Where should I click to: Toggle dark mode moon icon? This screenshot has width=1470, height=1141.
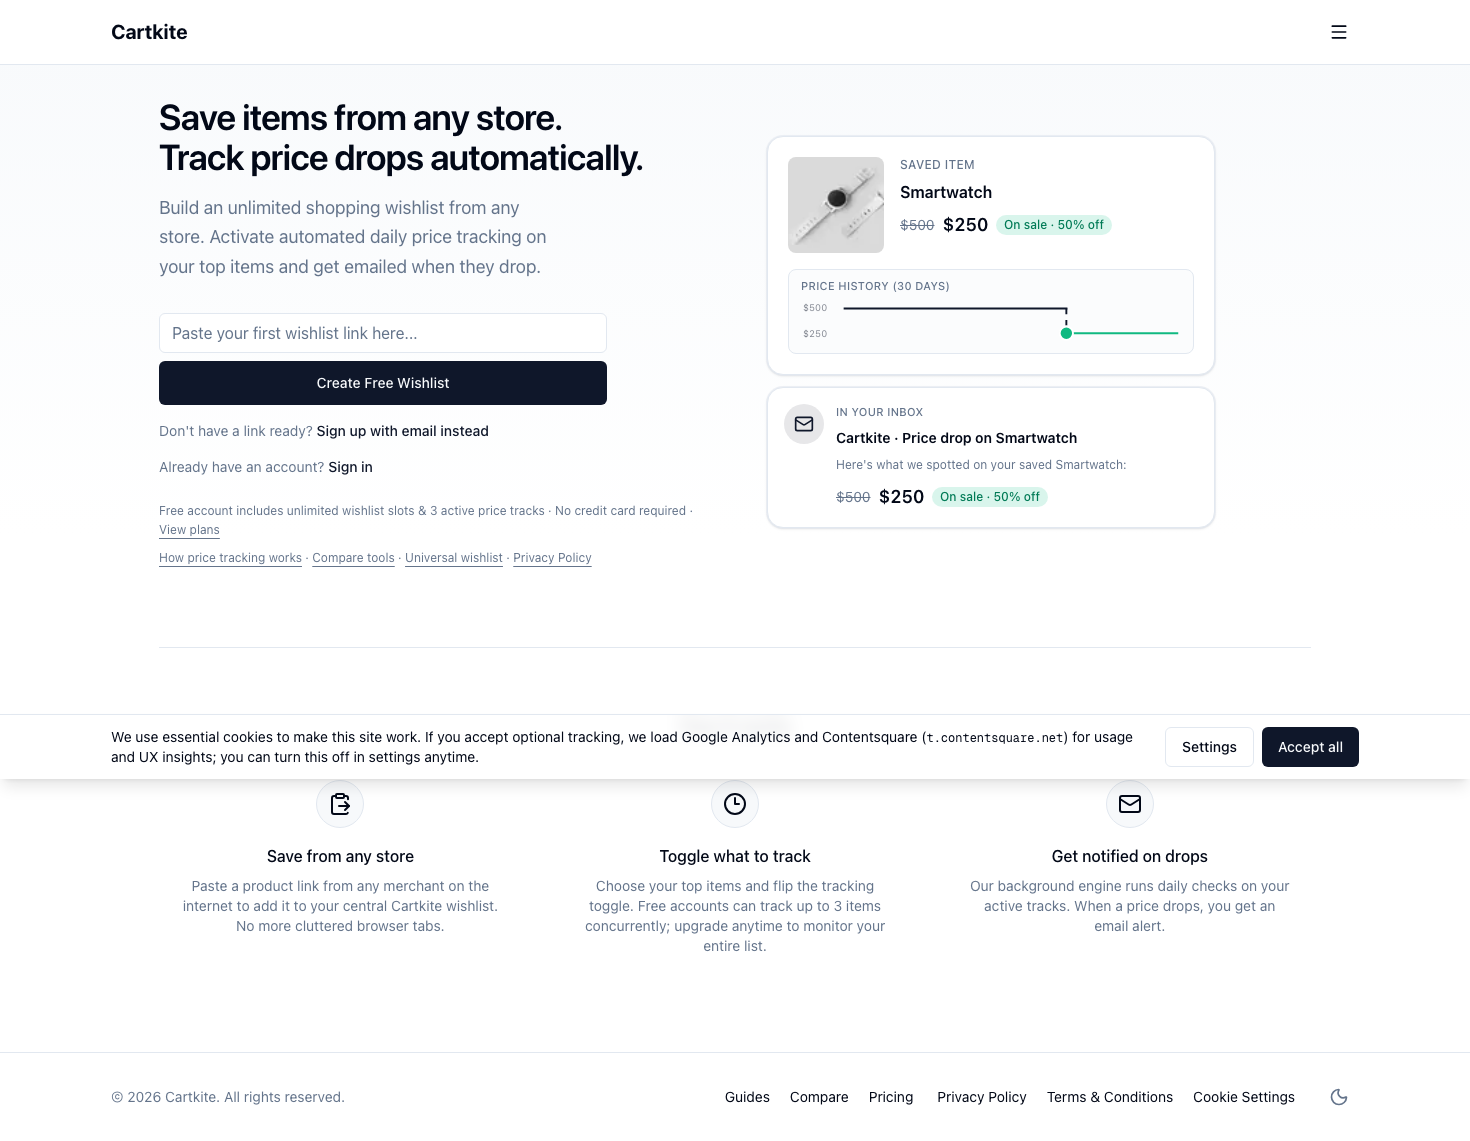[x=1339, y=1097]
